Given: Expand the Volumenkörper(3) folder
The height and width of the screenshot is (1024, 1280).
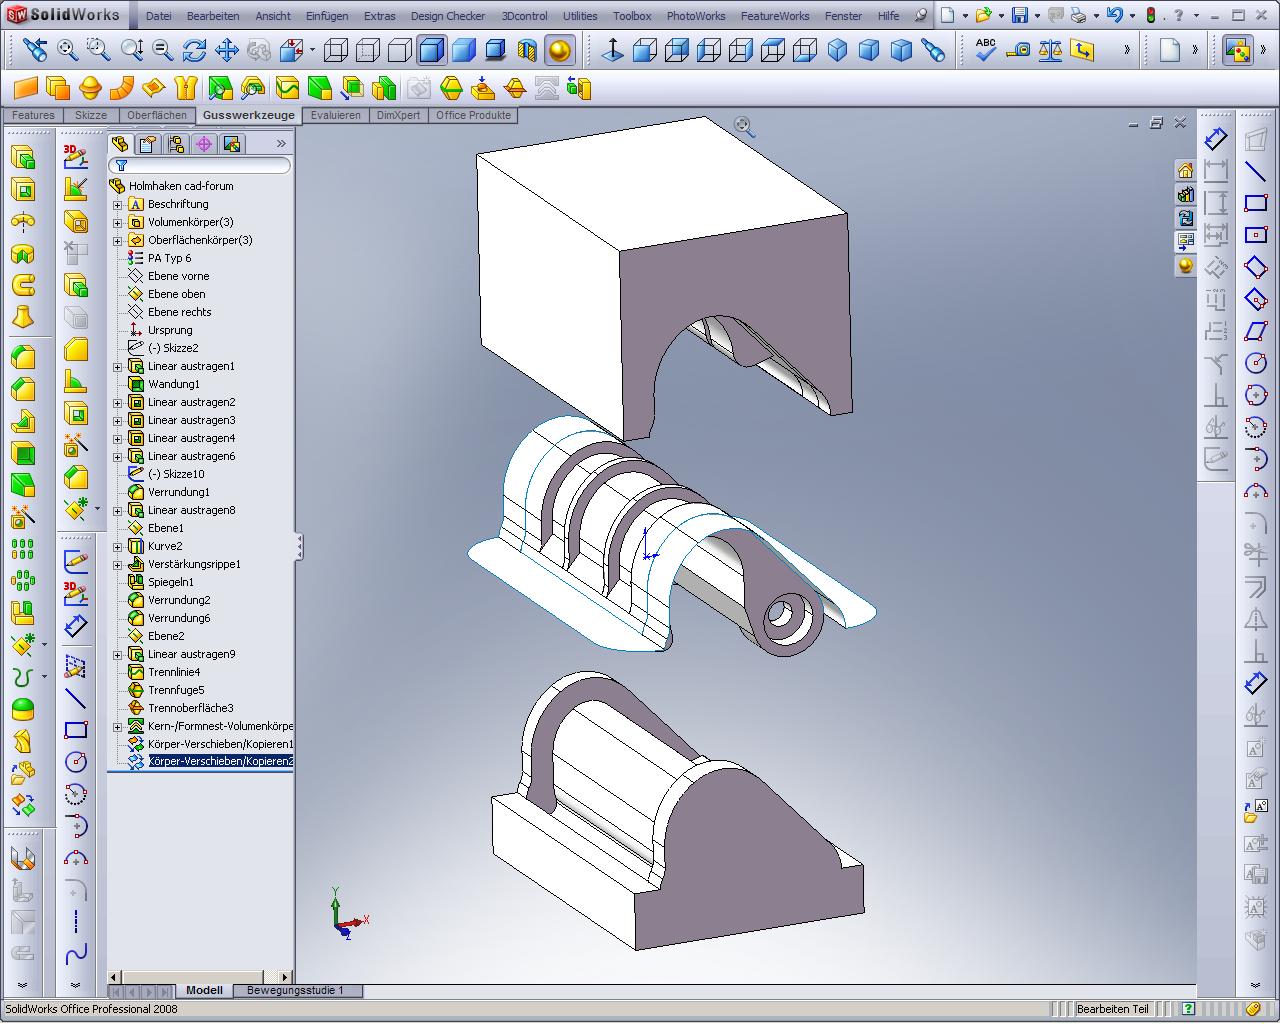Looking at the screenshot, I should [x=117, y=222].
